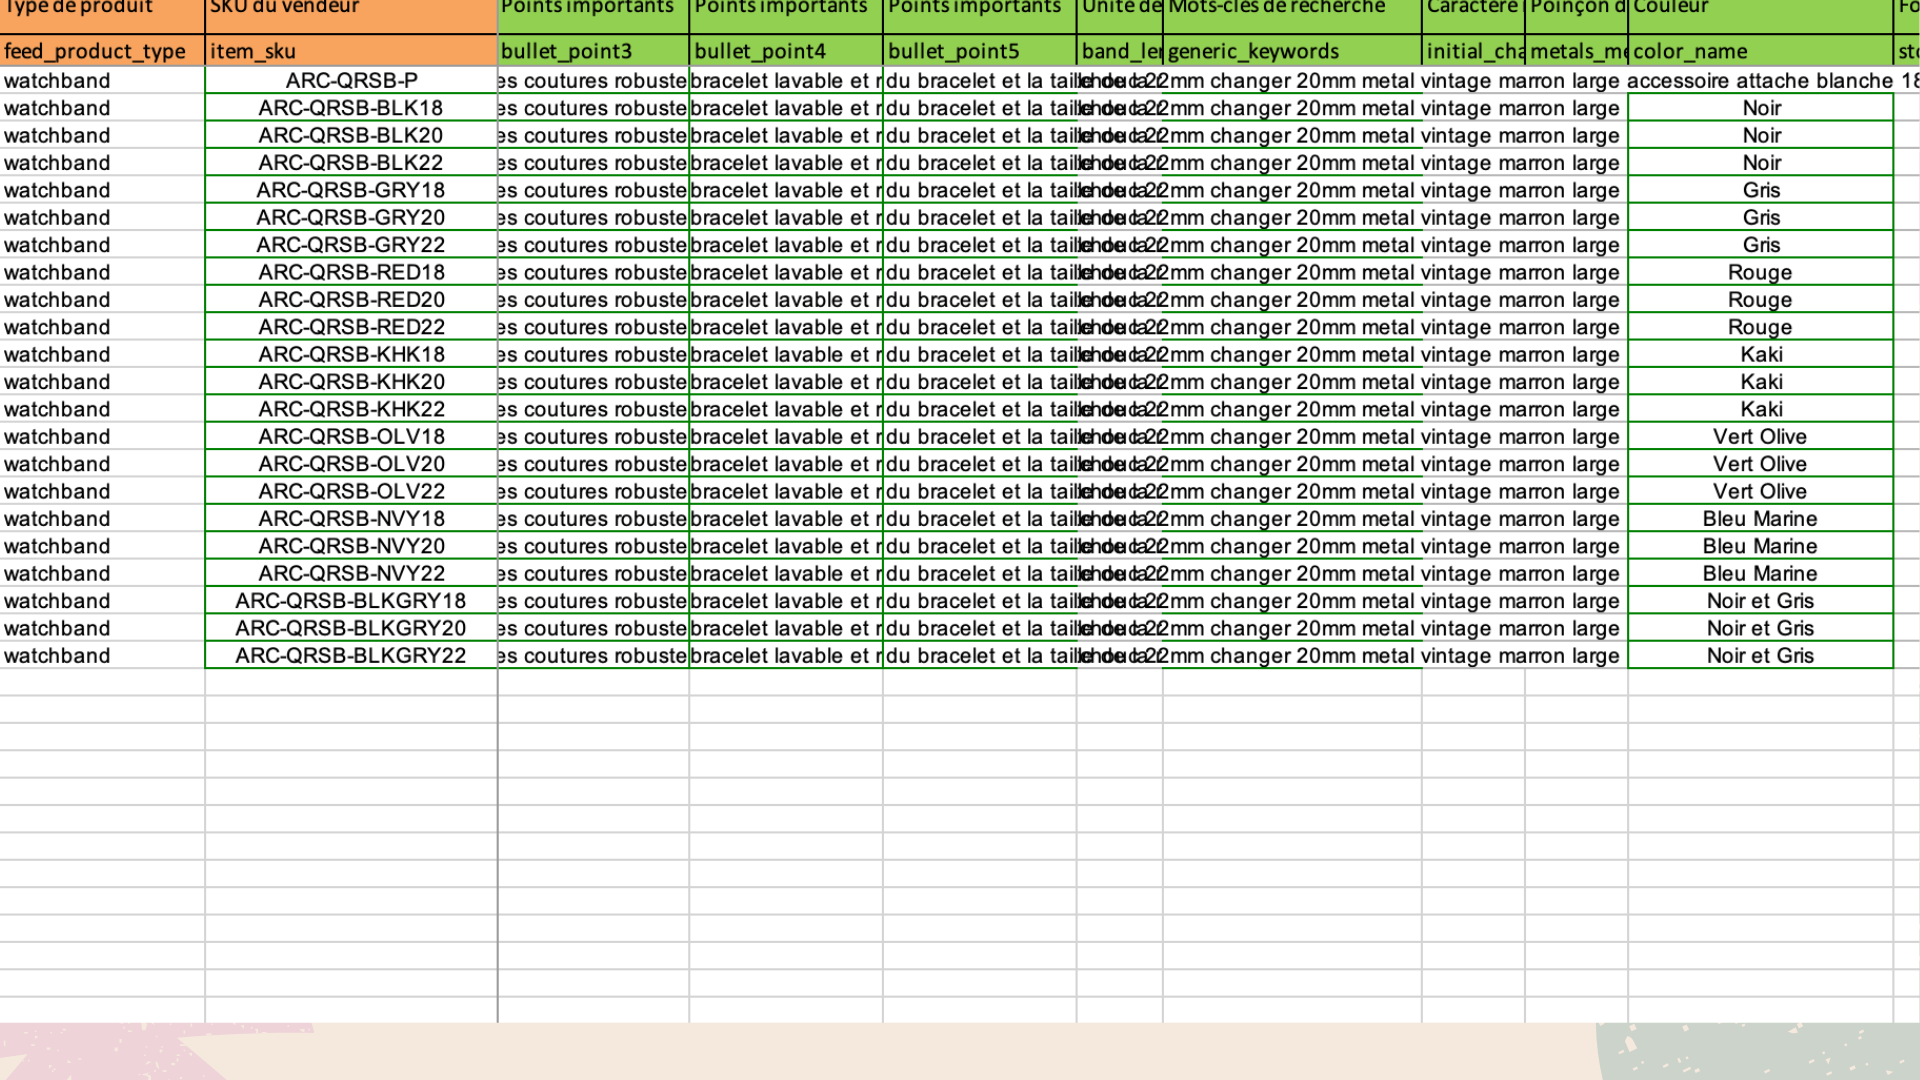1920x1080 pixels.
Task: Click the item_sku header cell
Action: point(351,51)
